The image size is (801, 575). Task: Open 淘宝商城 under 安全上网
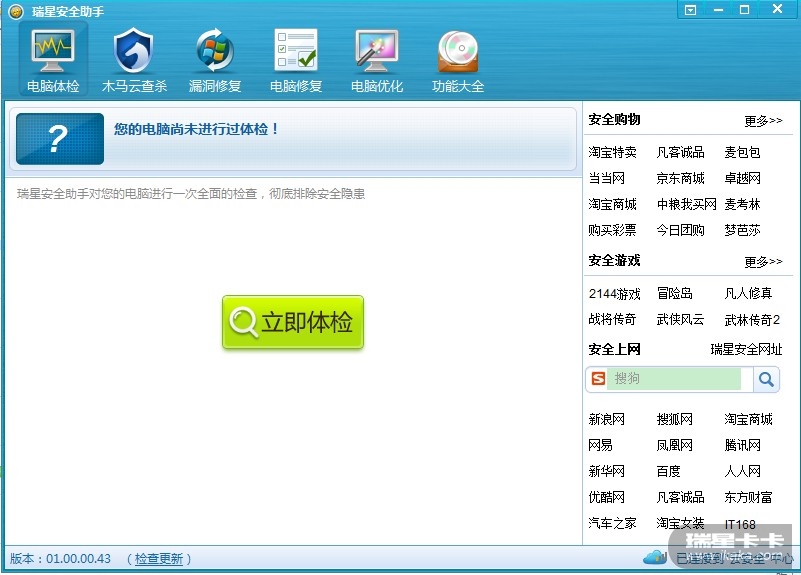click(748, 419)
